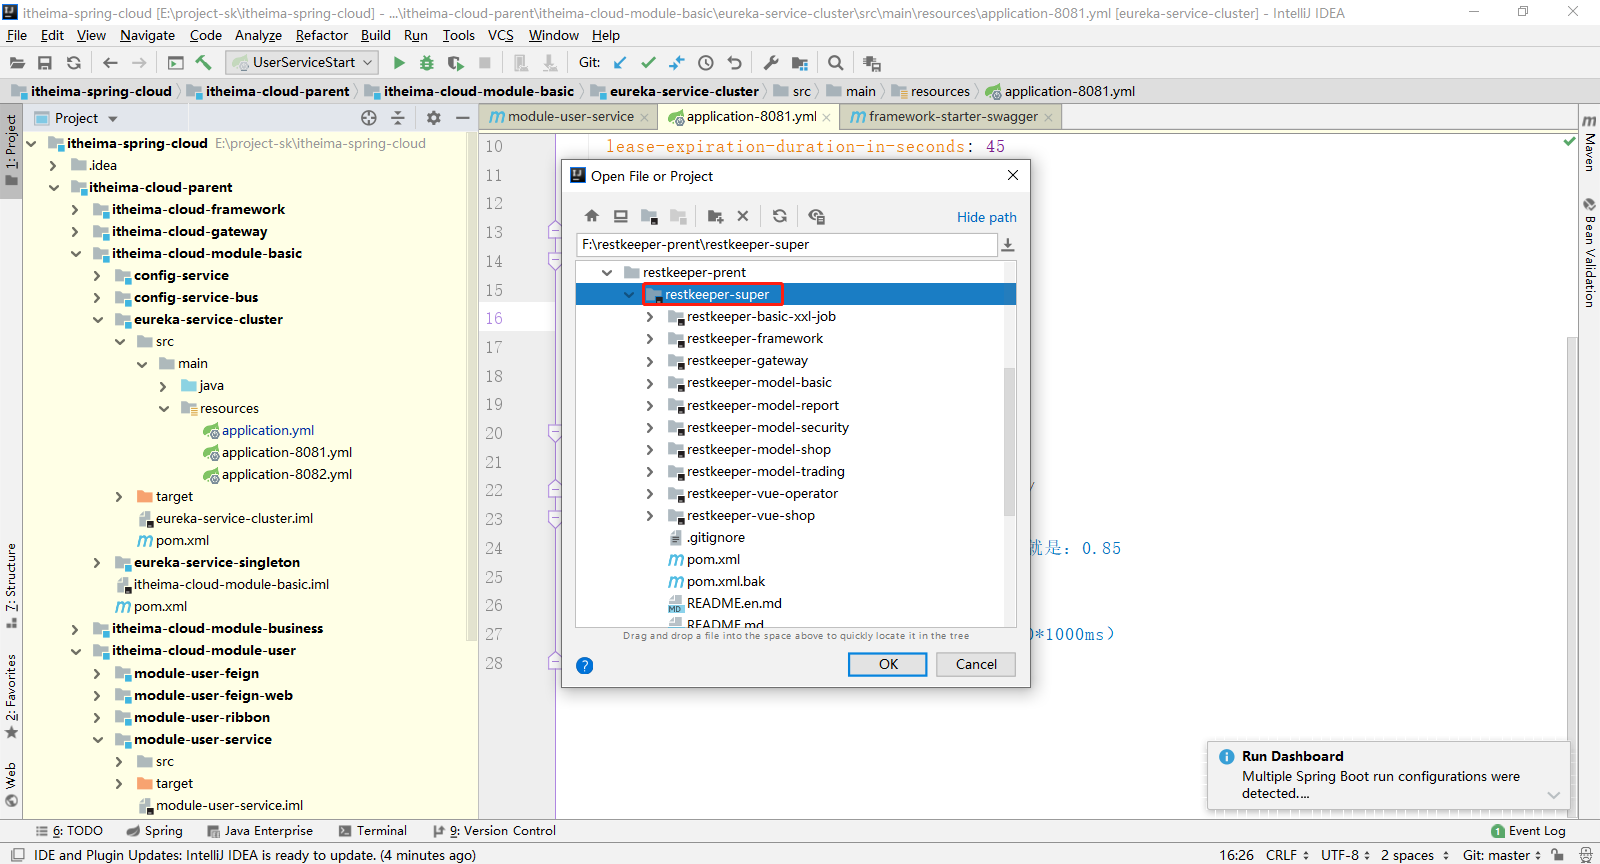The image size is (1600, 864).
Task: Expand itheima-cloud-framework in Project tree
Action: tap(75, 210)
